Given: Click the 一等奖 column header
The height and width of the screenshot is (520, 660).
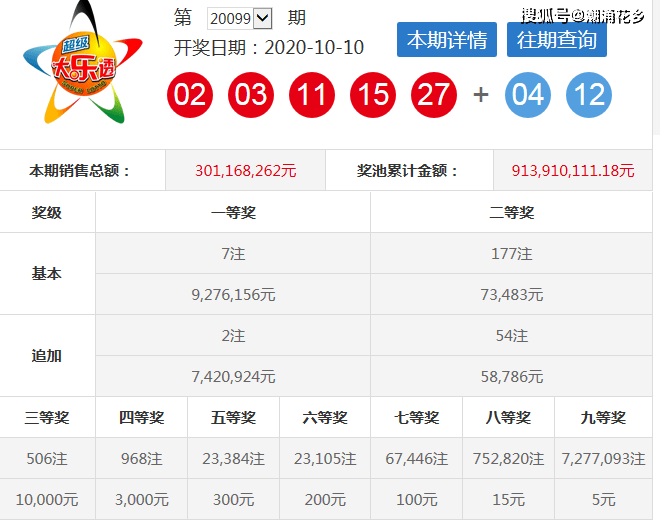Looking at the screenshot, I should (x=233, y=213).
